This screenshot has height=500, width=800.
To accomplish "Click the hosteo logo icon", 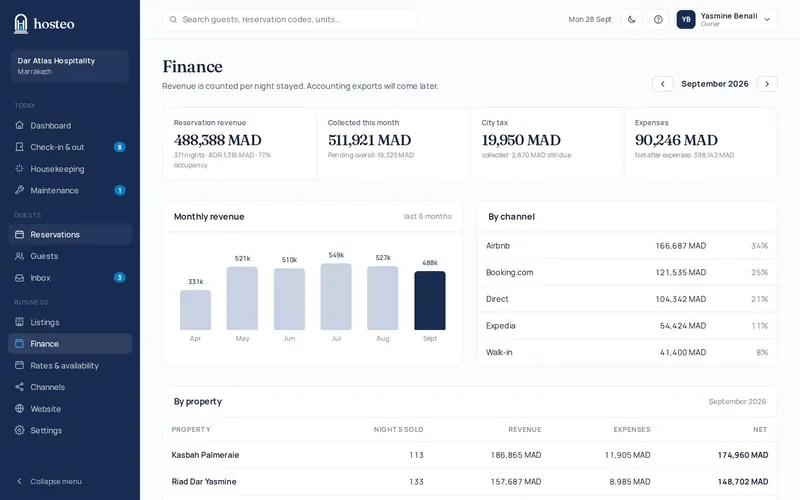I will tap(20, 23).
